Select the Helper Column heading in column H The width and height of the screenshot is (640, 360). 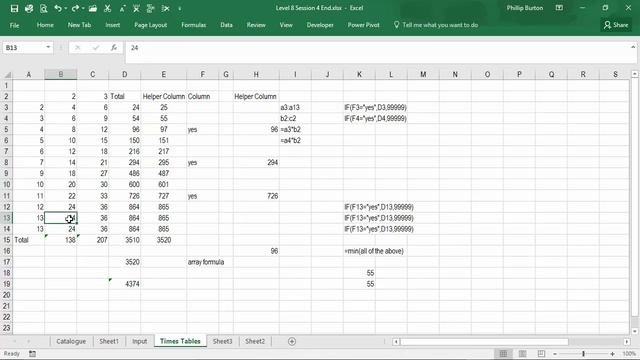point(256,96)
